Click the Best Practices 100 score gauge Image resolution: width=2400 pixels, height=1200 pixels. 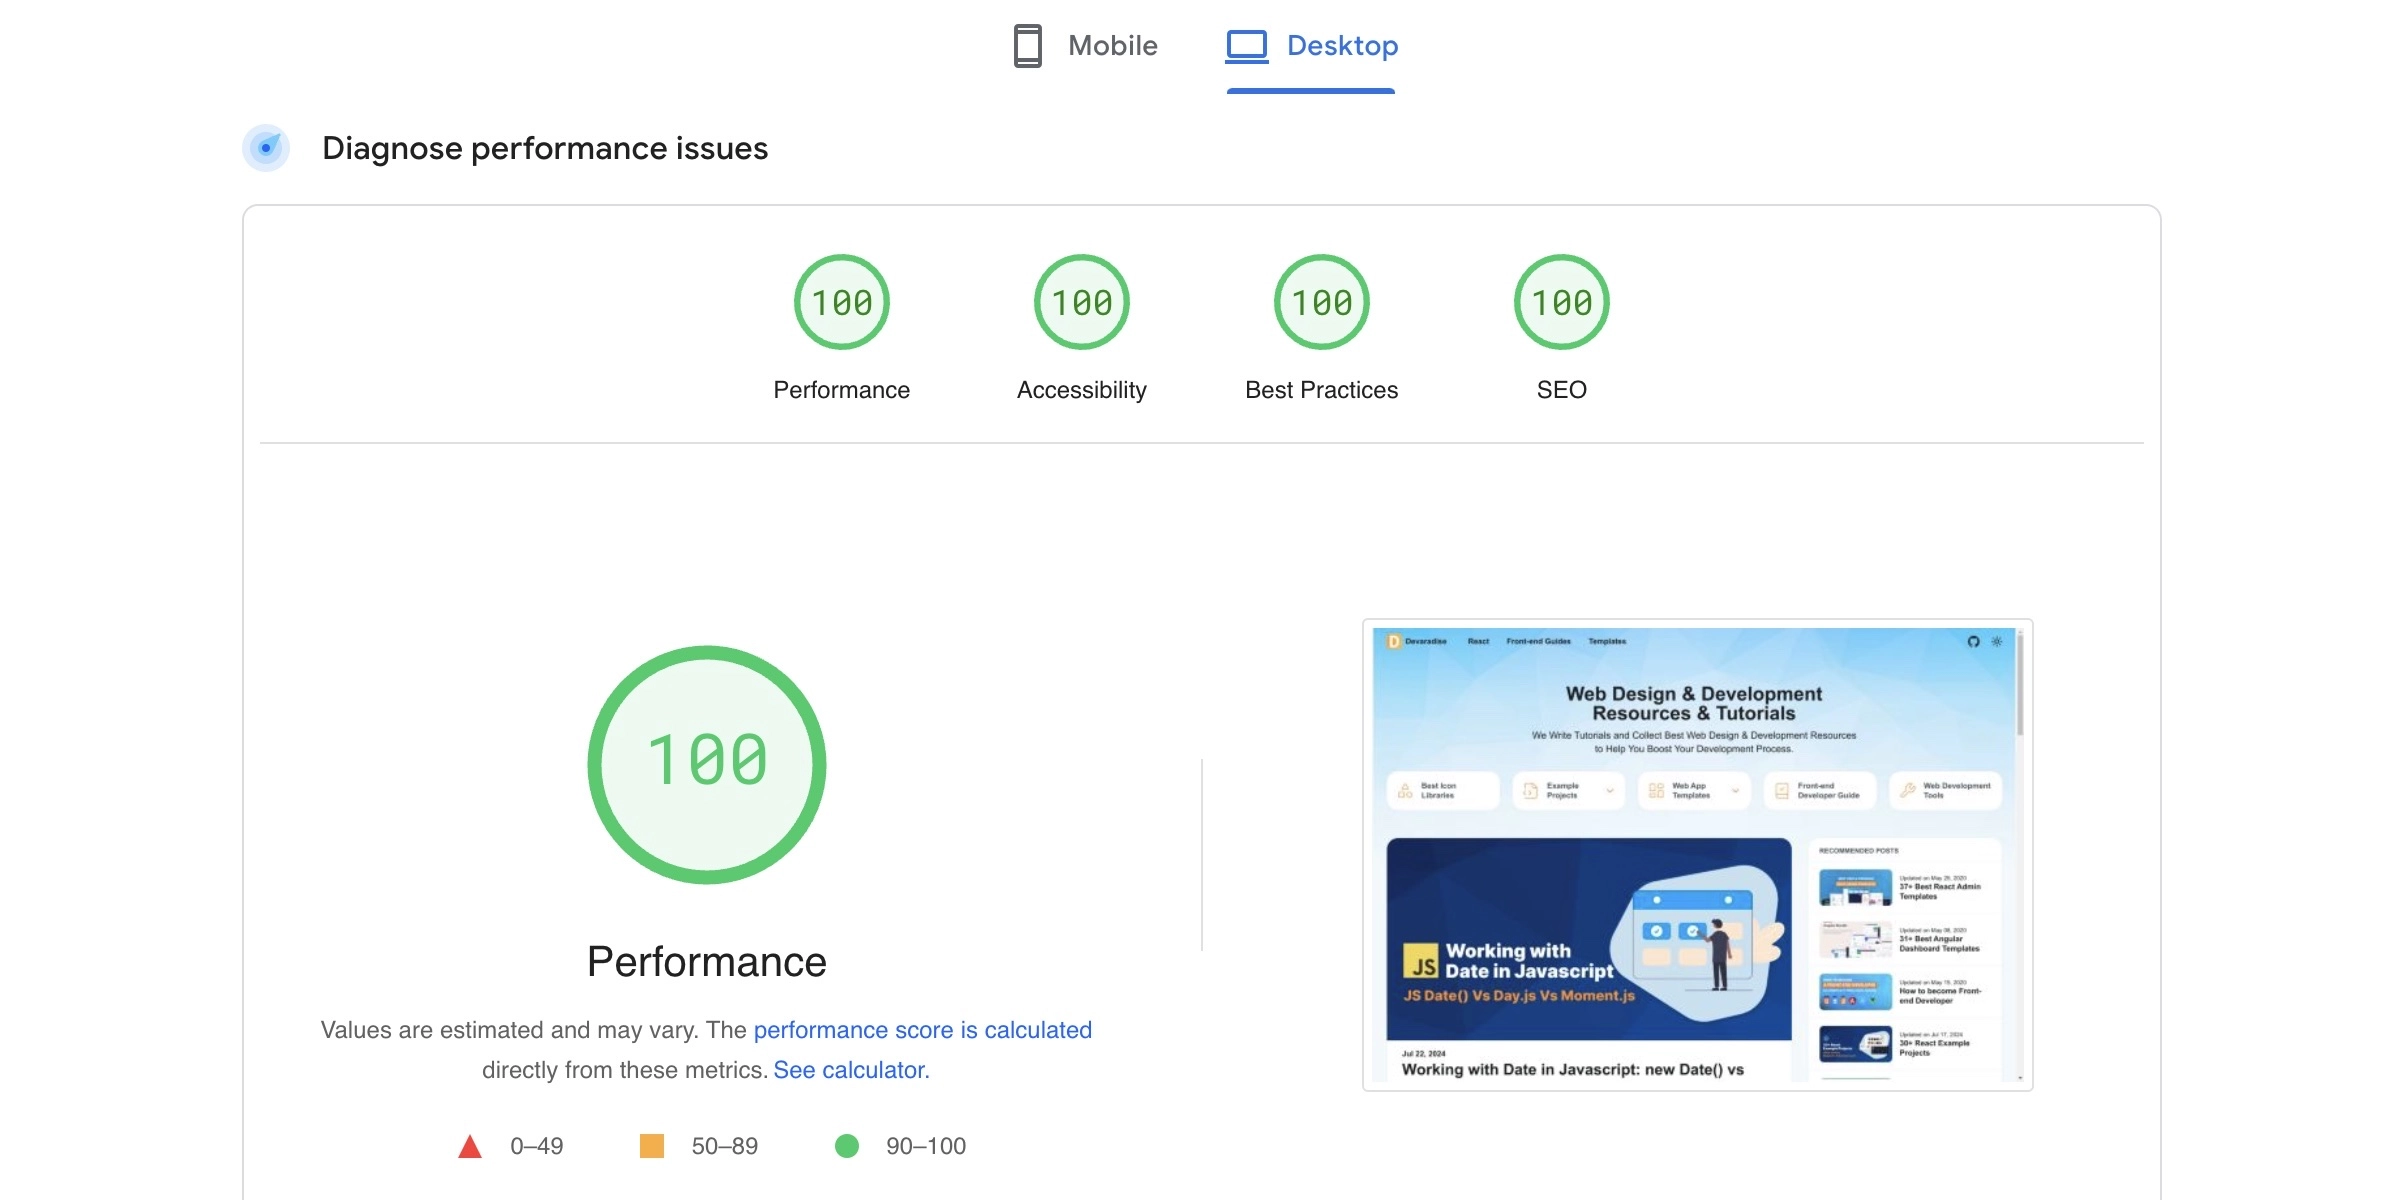1321,302
